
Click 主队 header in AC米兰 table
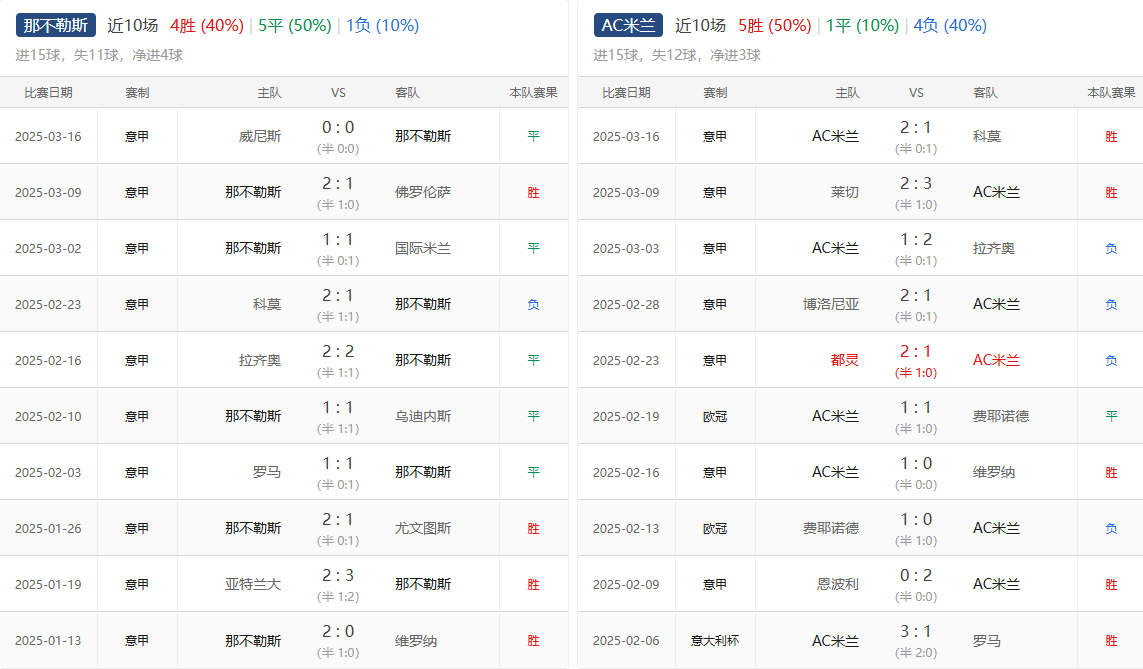847,93
